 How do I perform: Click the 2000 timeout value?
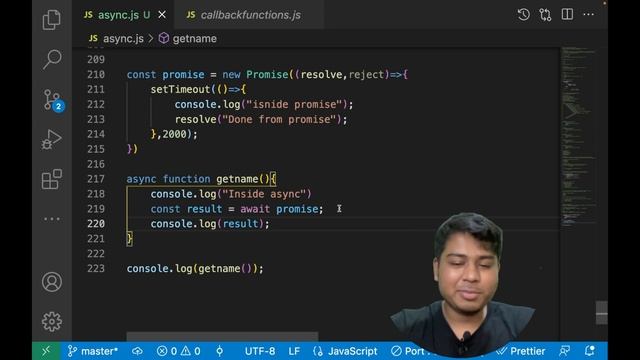[174, 134]
